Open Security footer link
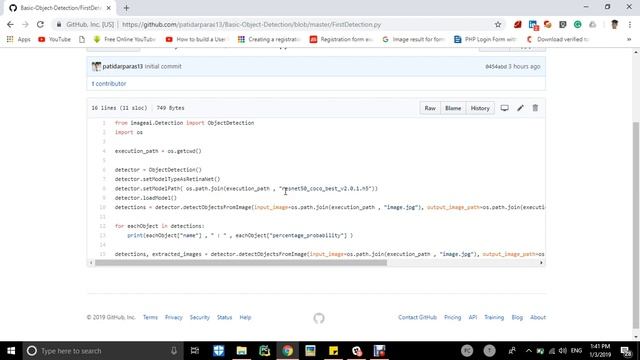The width and height of the screenshot is (640, 360). click(200, 317)
